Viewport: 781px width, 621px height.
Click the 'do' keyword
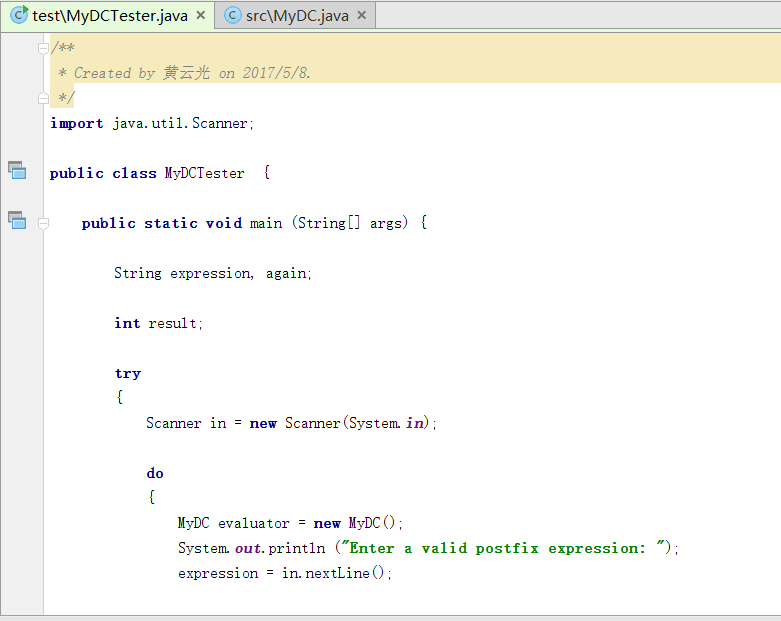tap(155, 473)
